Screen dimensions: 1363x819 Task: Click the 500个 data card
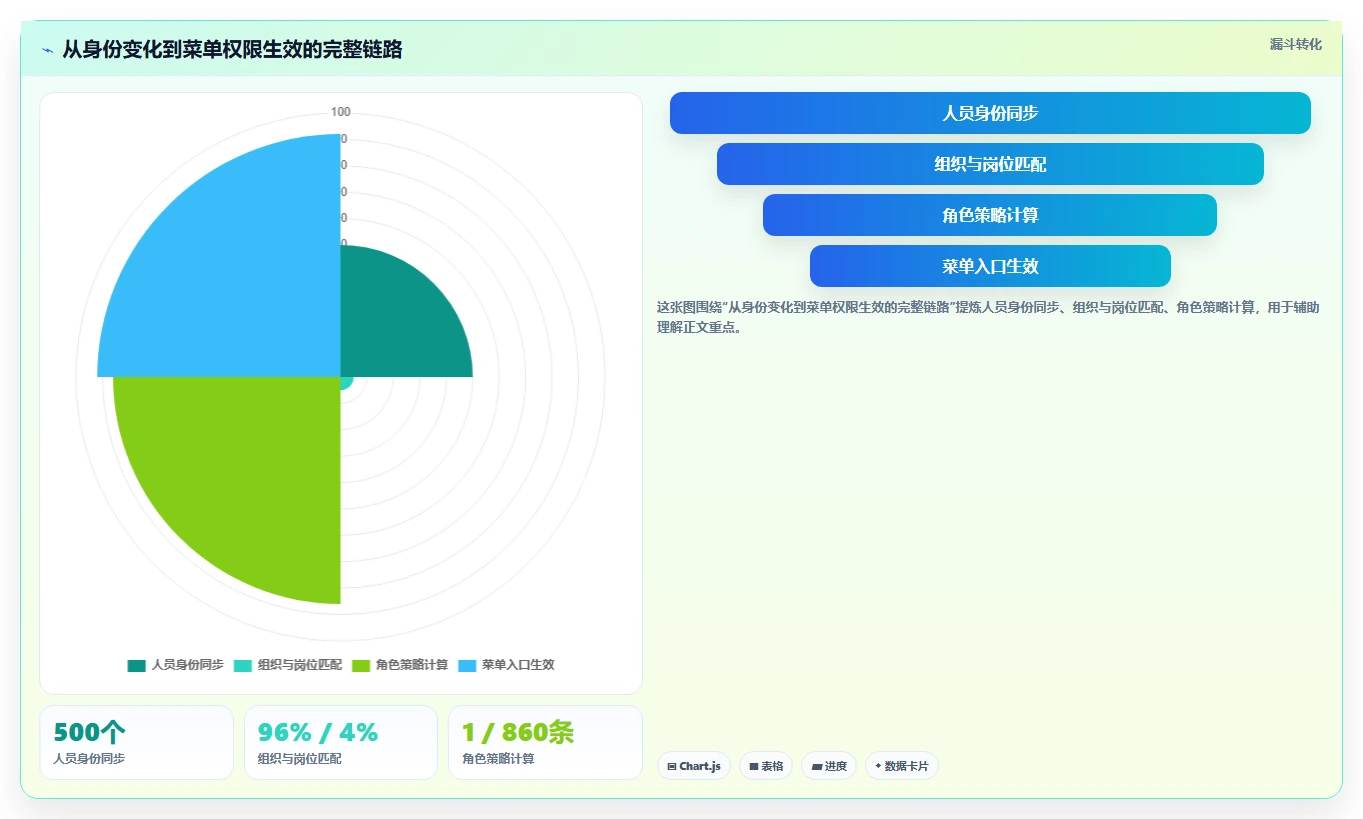click(x=136, y=742)
